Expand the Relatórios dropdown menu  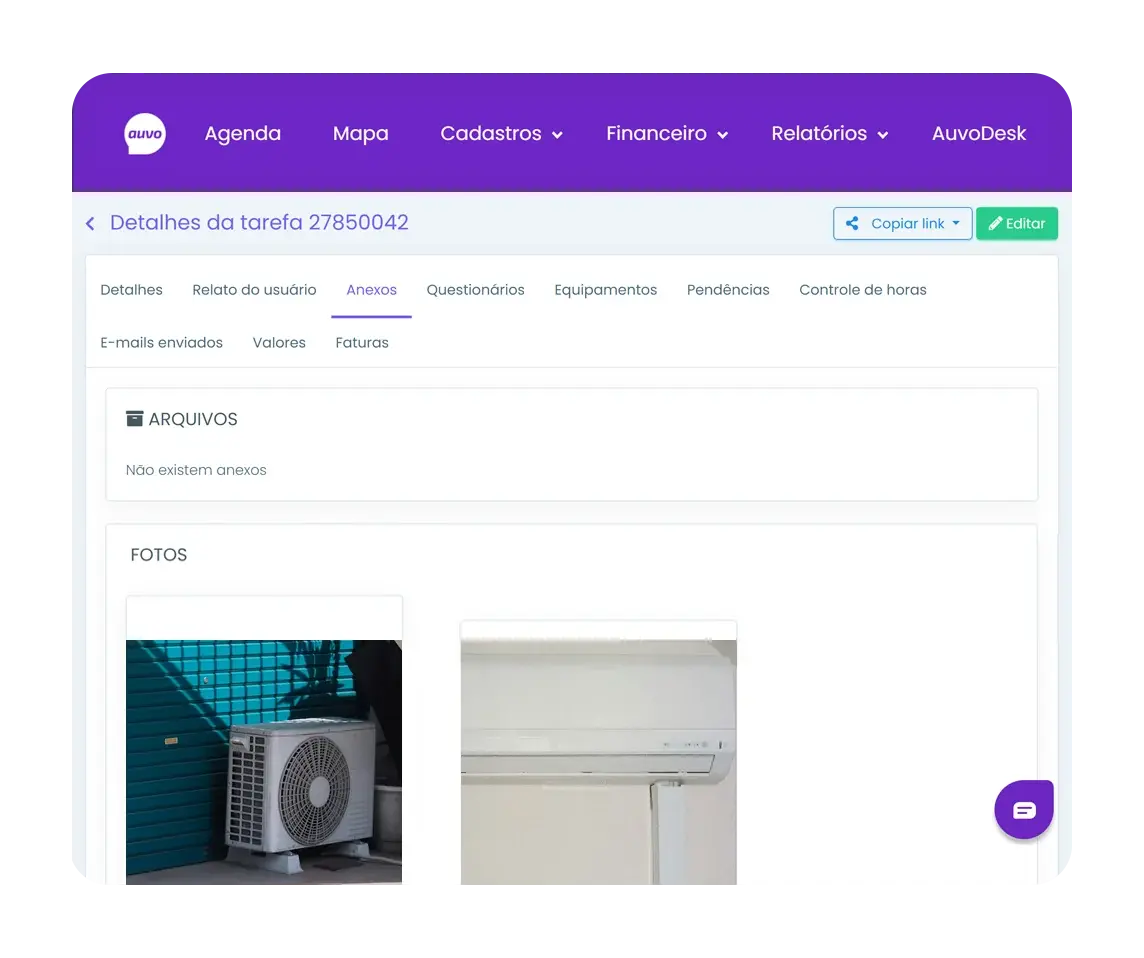[x=830, y=134]
